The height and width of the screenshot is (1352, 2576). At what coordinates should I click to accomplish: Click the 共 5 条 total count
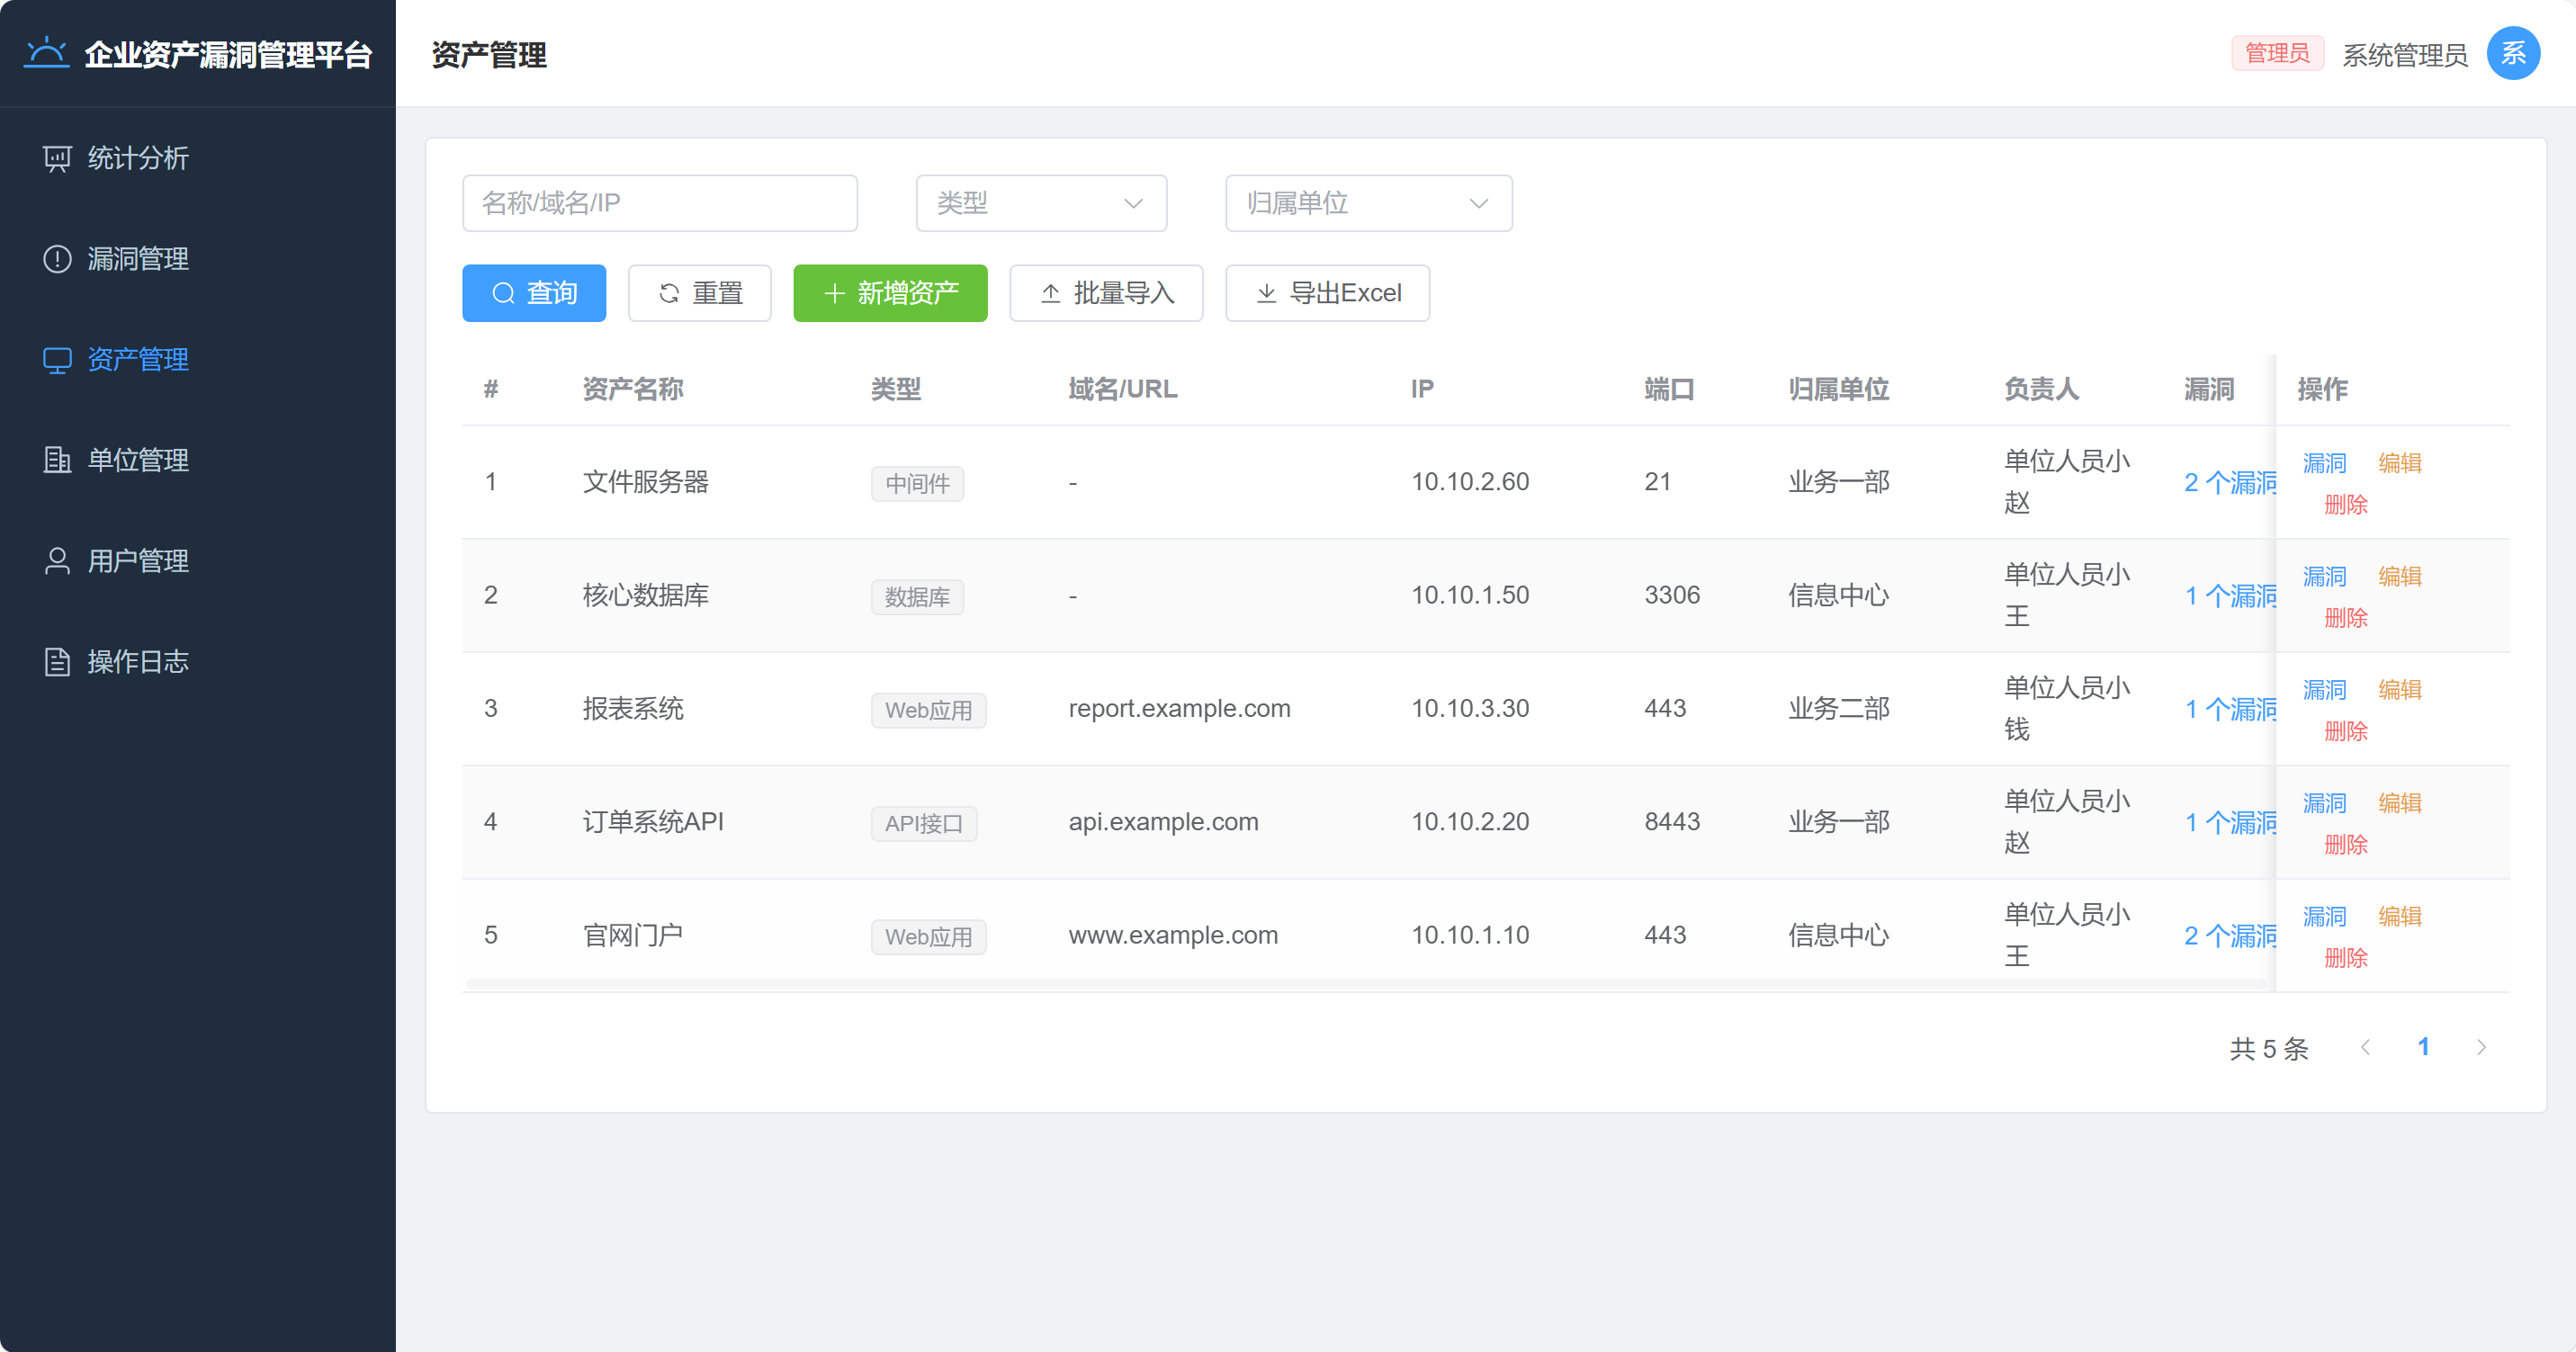tap(2269, 1048)
